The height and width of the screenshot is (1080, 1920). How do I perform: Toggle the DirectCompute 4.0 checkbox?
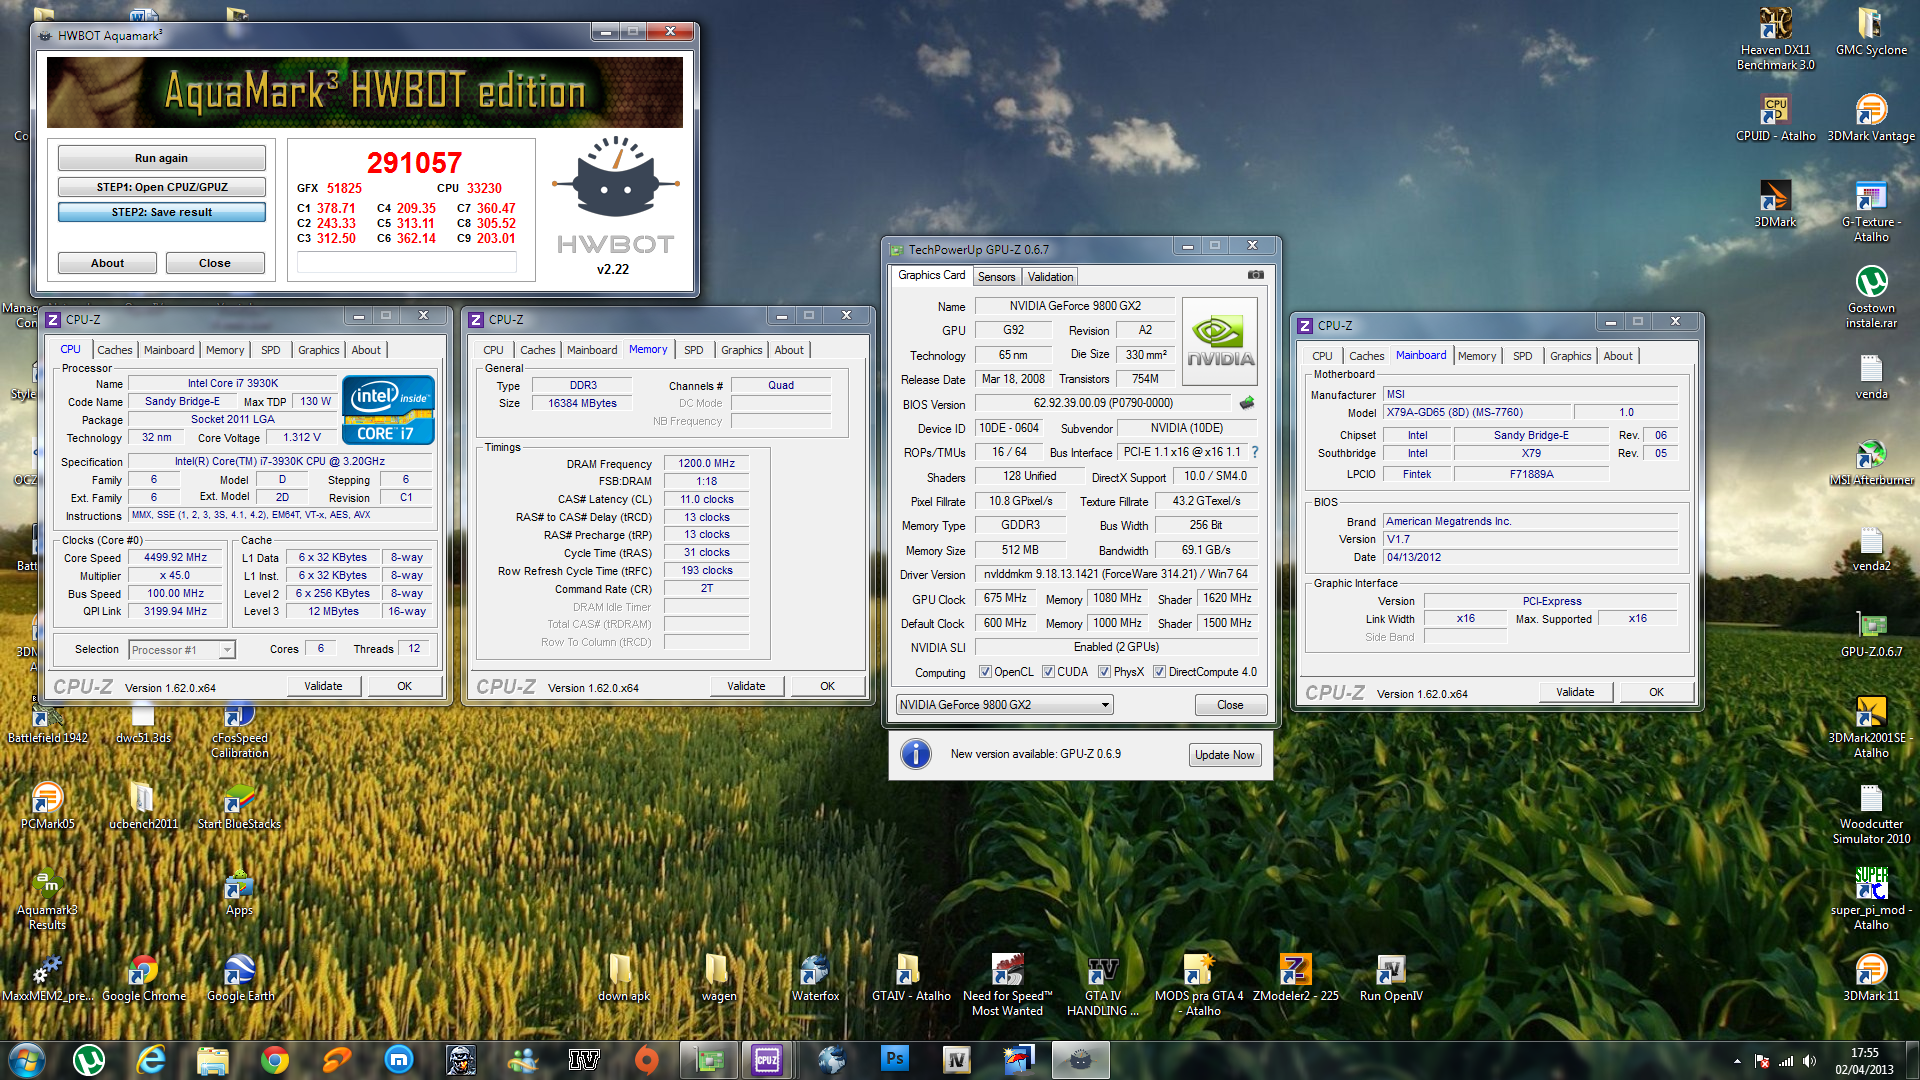pos(1159,672)
